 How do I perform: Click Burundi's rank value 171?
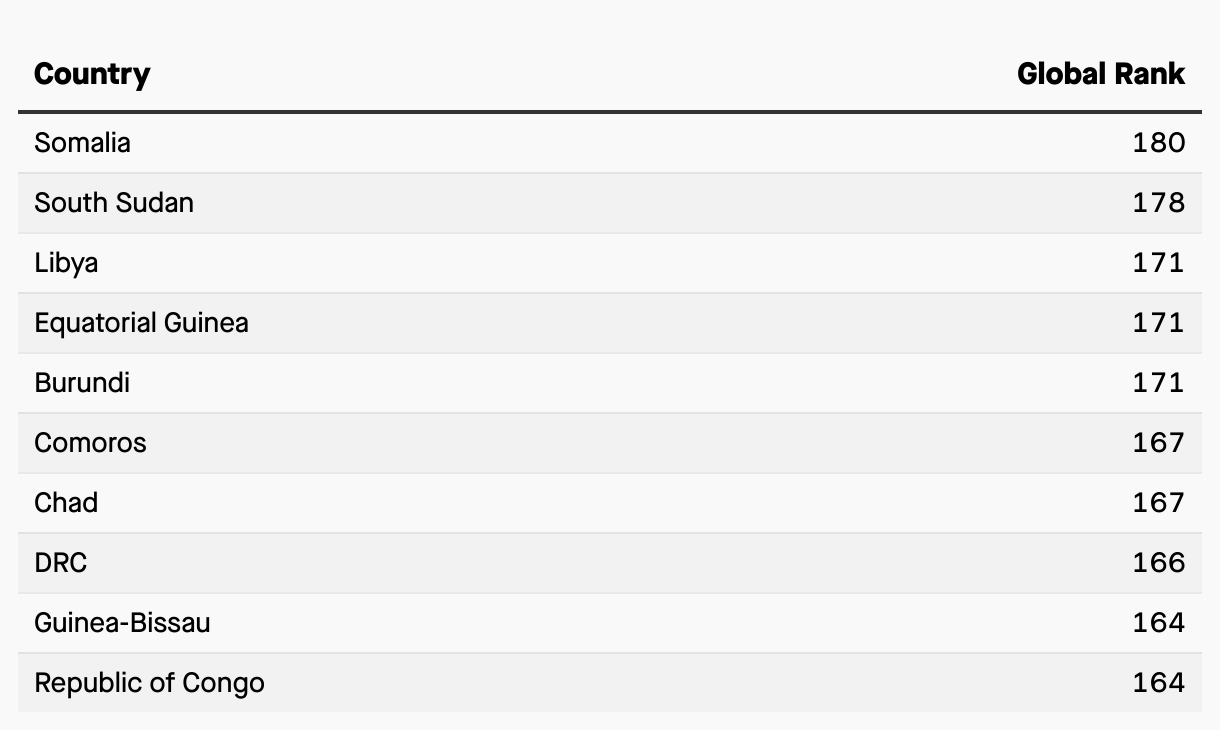point(1159,383)
